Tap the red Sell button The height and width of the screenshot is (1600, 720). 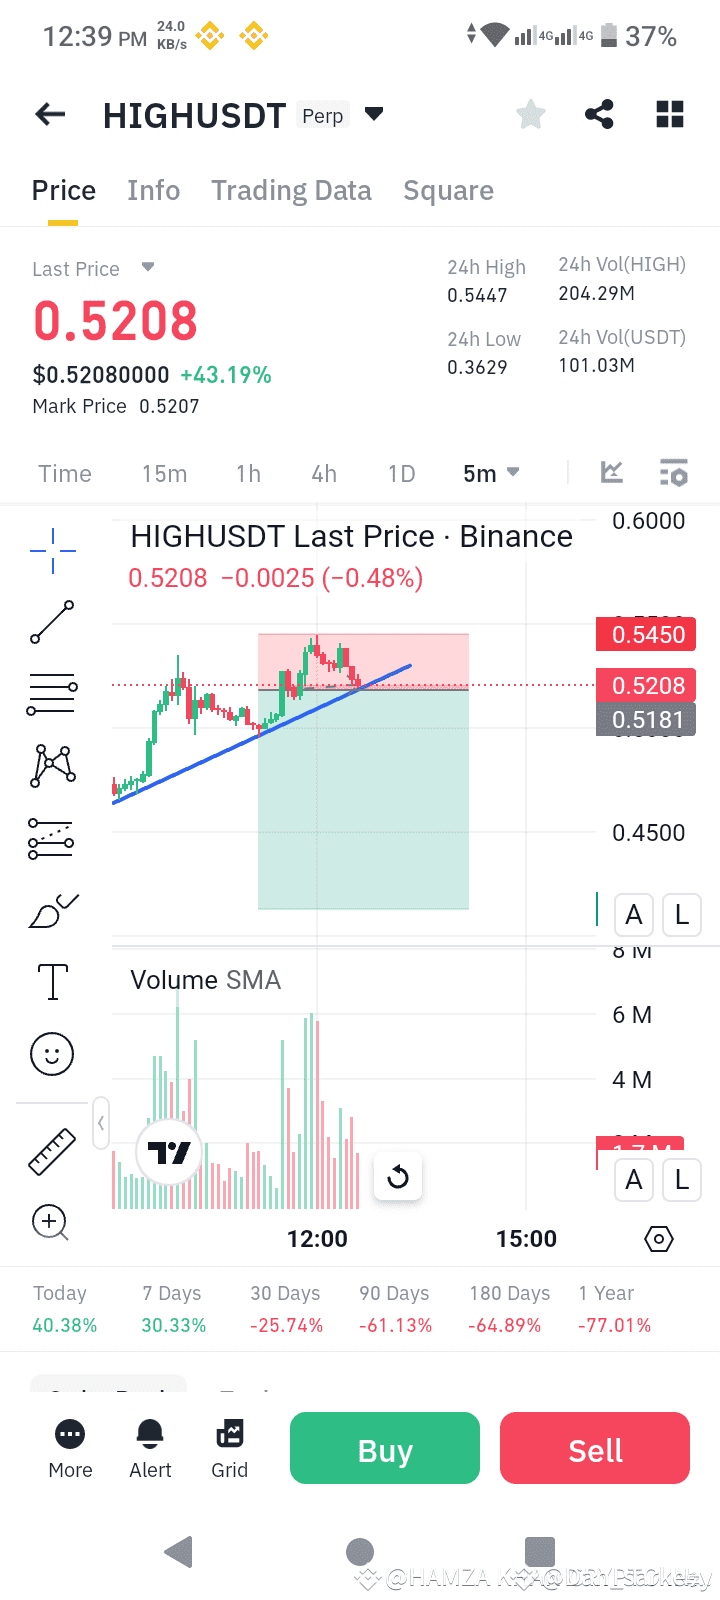[595, 1448]
